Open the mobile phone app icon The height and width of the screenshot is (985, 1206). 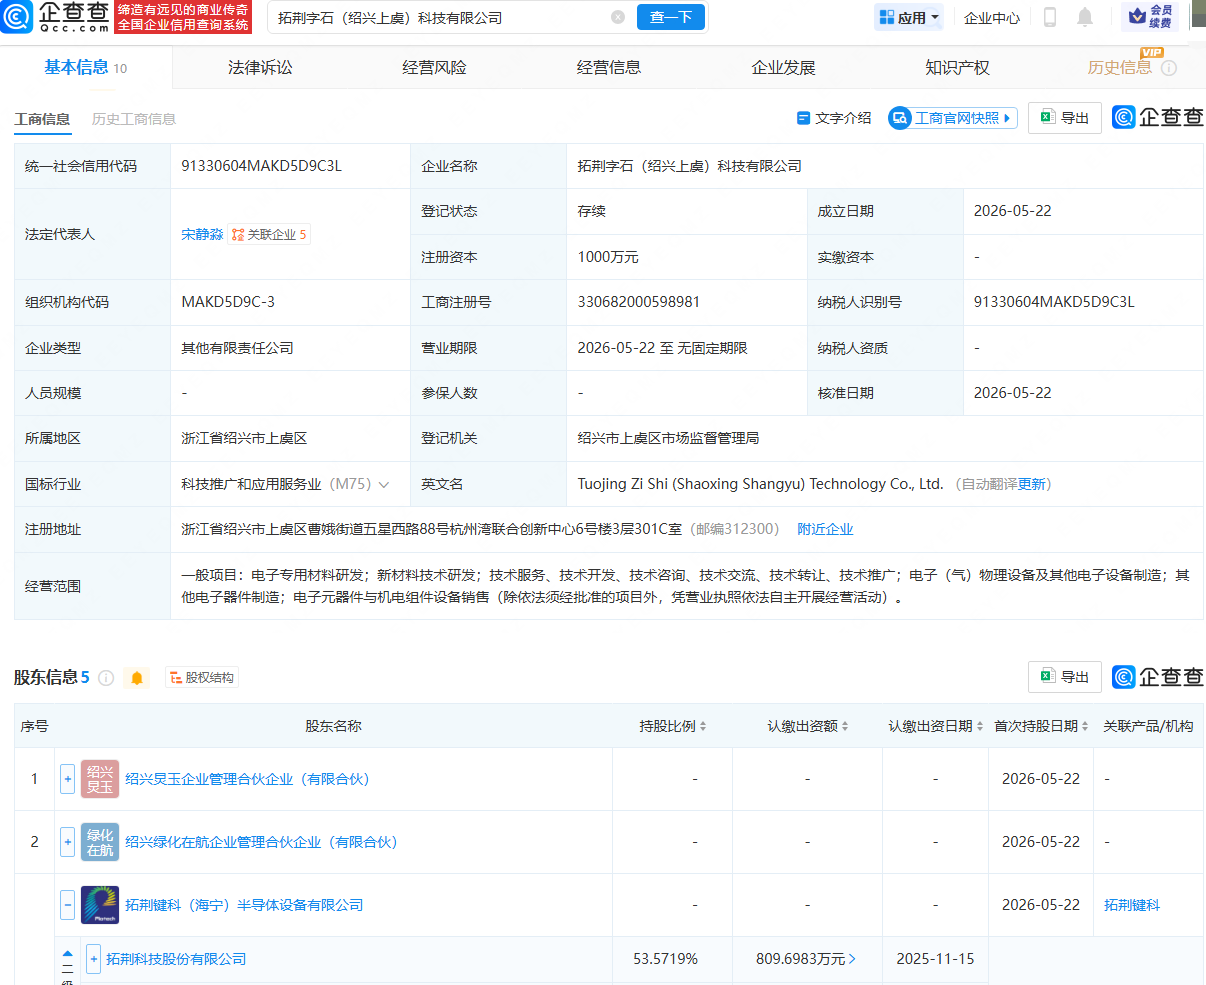click(1050, 17)
